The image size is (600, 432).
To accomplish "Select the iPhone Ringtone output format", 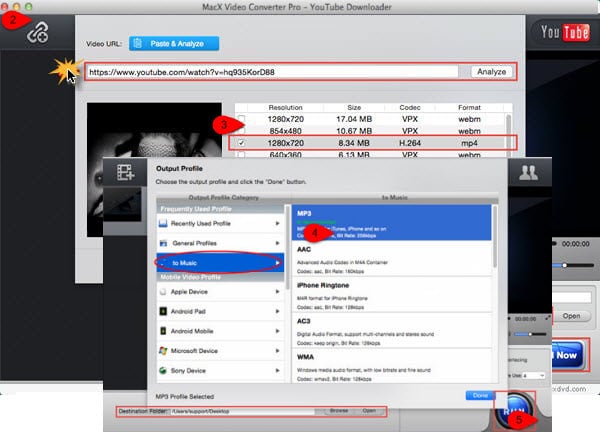I will [391, 295].
